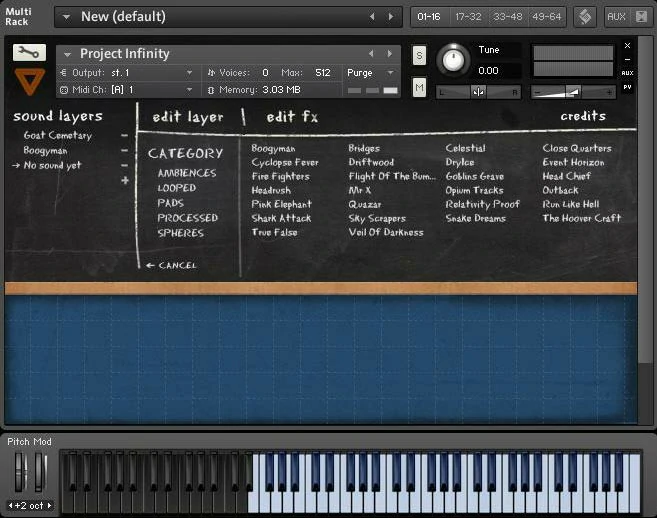The height and width of the screenshot is (518, 657).
Task: Minimize the instrument header view
Action: coord(627,60)
